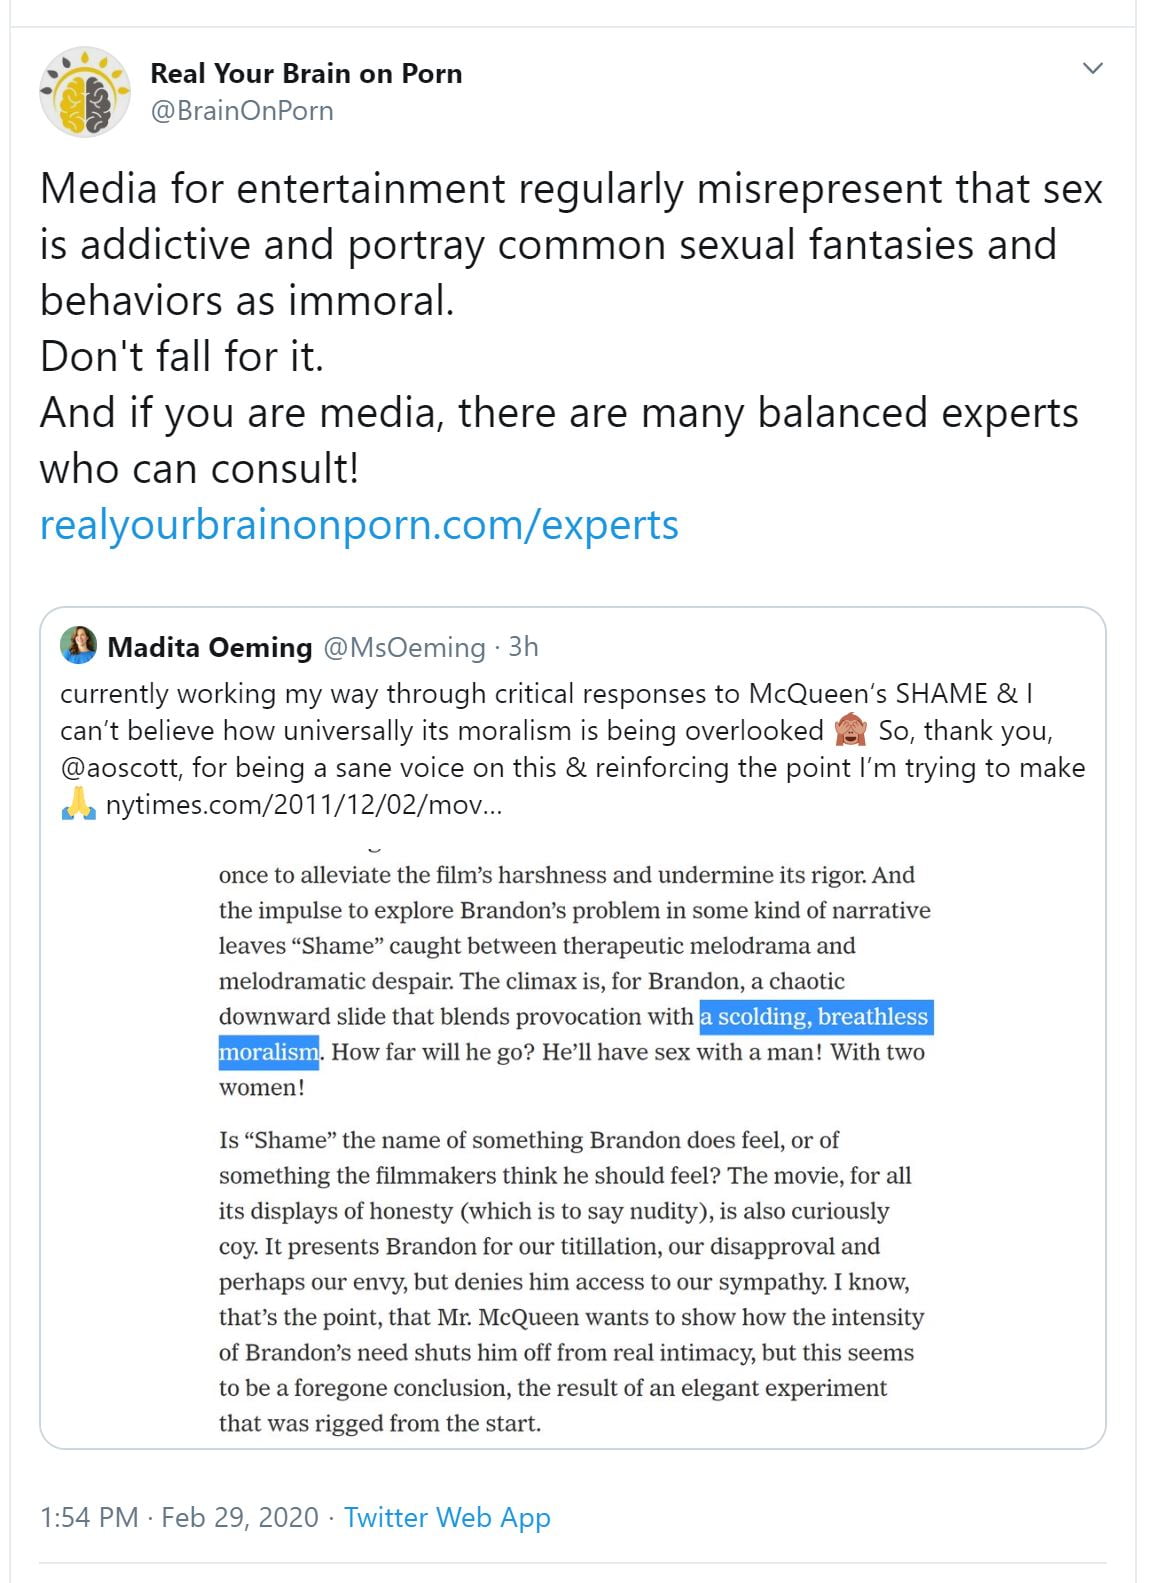Image resolution: width=1155 pixels, height=1583 pixels.
Task: Click the brain logo profile avatar
Action: coord(84,92)
